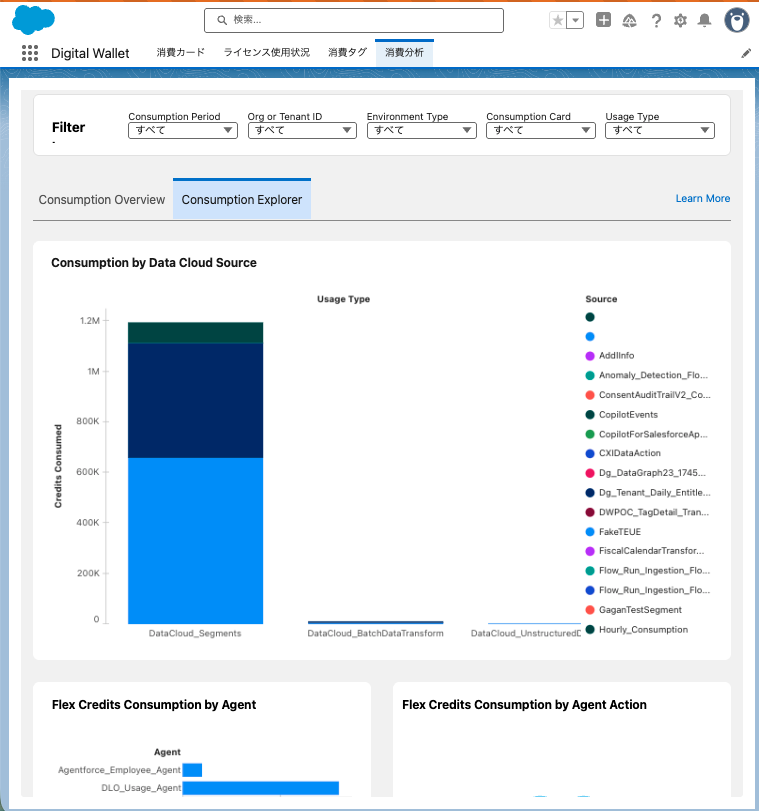759x811 pixels.
Task: Click the Anomaly_Detection_Flo... legend dot
Action: pyautogui.click(x=590, y=376)
